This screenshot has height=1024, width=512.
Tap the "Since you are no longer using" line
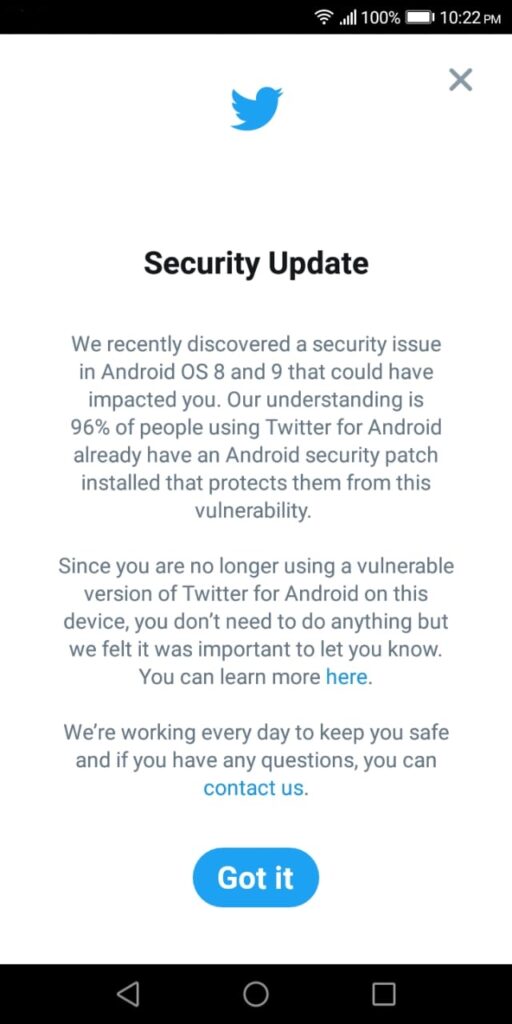click(x=256, y=566)
